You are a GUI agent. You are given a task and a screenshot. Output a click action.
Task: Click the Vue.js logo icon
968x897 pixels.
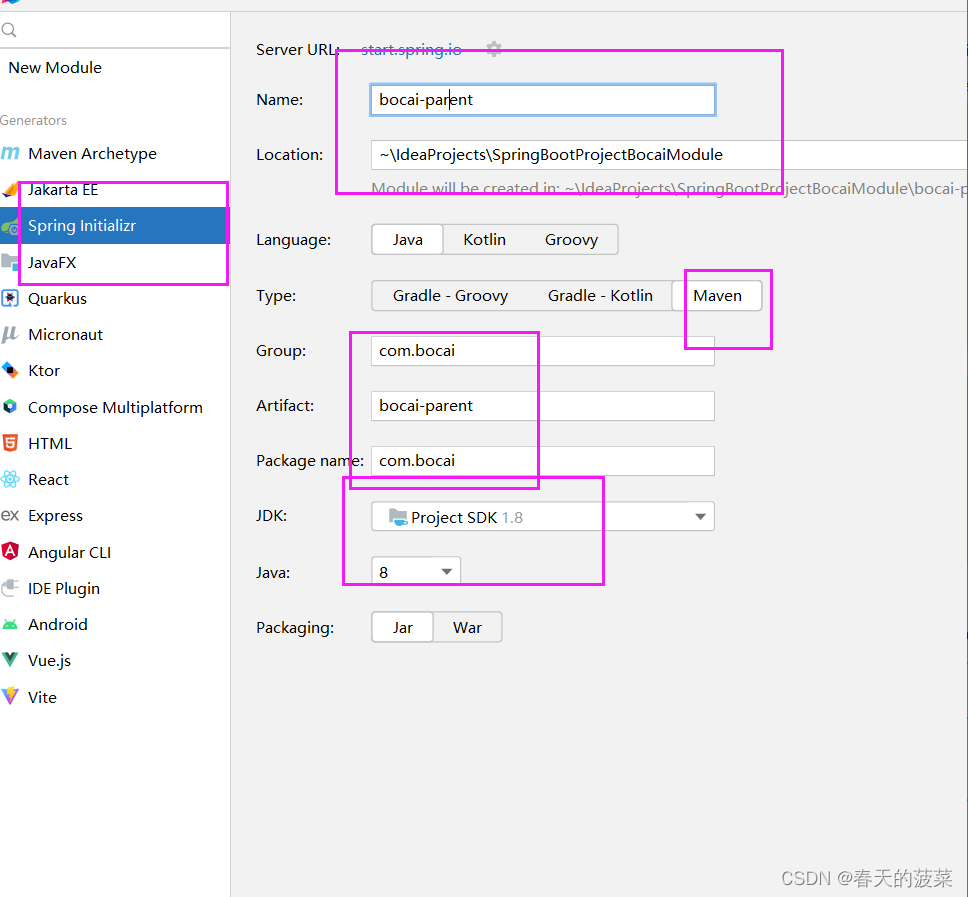(10, 660)
